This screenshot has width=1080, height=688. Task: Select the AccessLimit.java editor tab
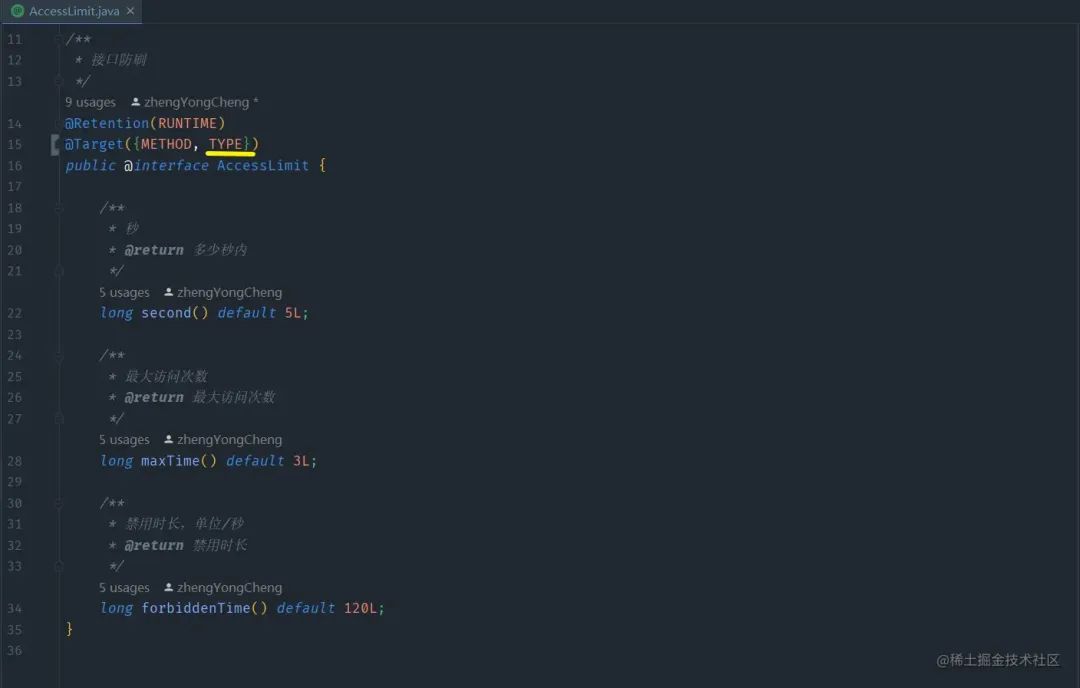73,11
